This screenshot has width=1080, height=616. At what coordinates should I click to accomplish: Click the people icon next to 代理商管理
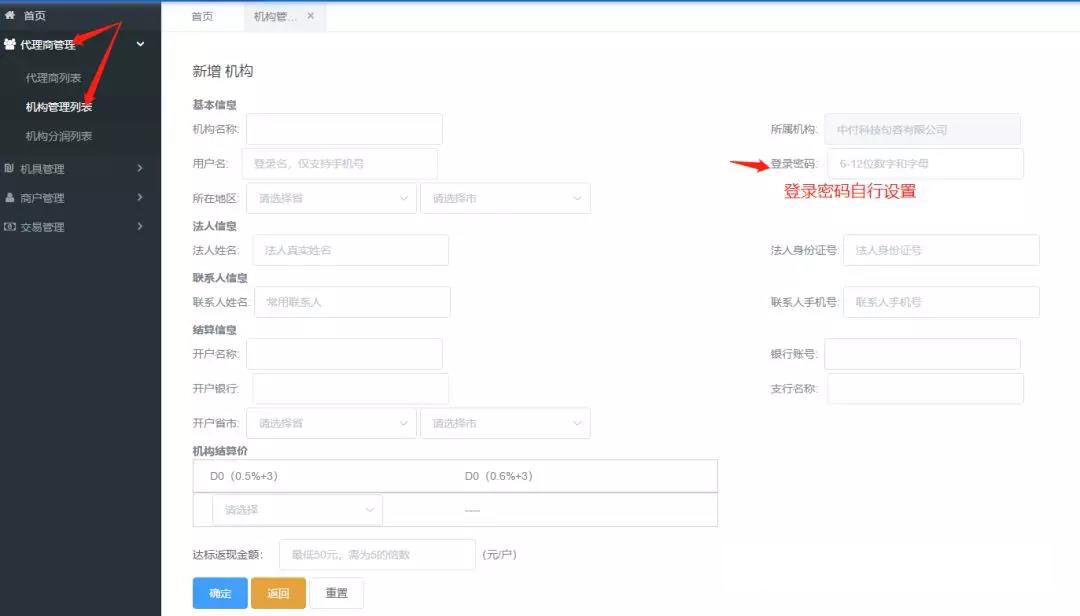[x=12, y=44]
